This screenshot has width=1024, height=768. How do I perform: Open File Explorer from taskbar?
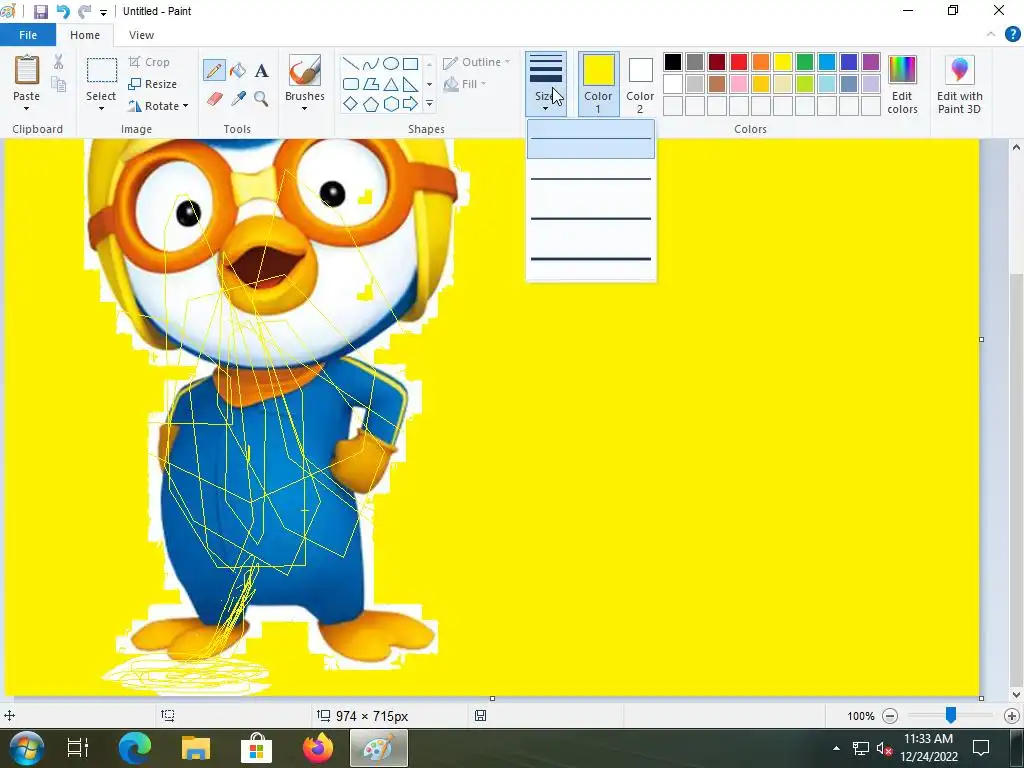(x=195, y=748)
